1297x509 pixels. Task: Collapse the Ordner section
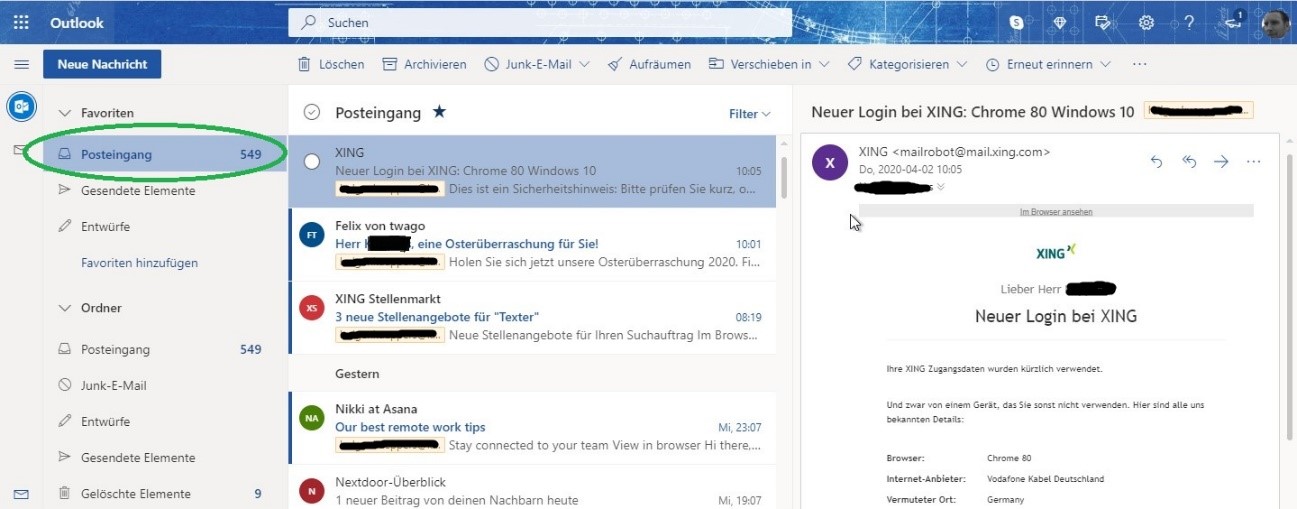tap(65, 308)
